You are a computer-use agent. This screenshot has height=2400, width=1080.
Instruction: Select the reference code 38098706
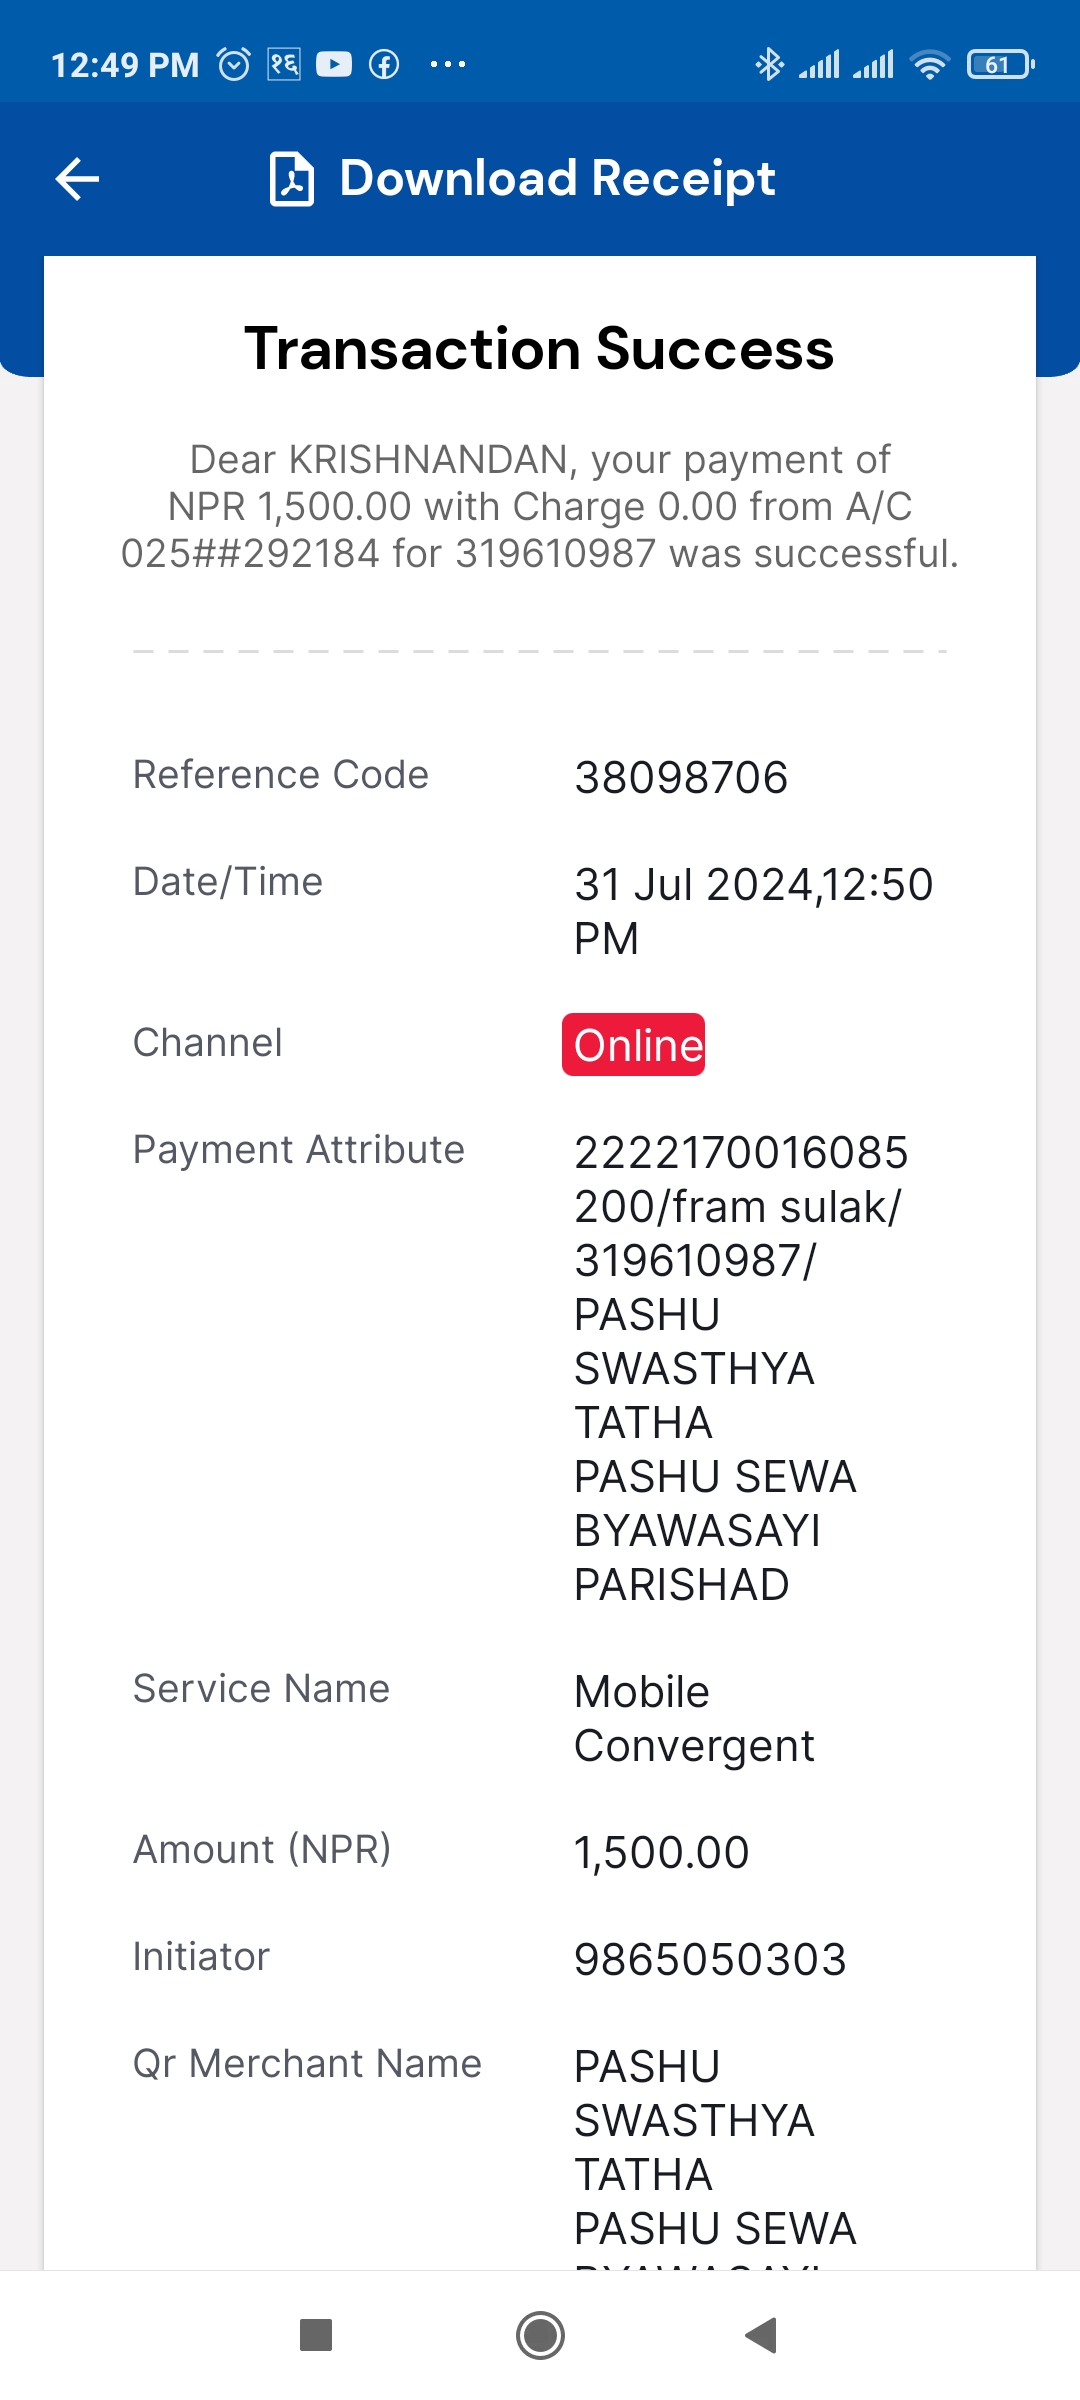681,778
